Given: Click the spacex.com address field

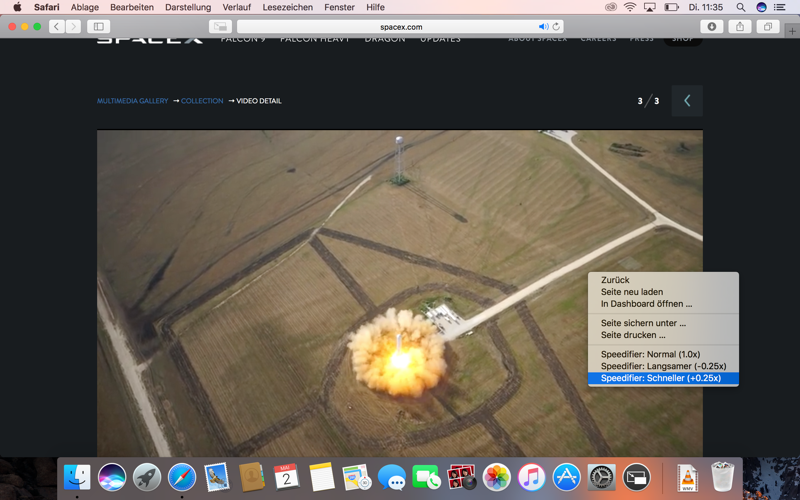Looking at the screenshot, I should coord(401,27).
